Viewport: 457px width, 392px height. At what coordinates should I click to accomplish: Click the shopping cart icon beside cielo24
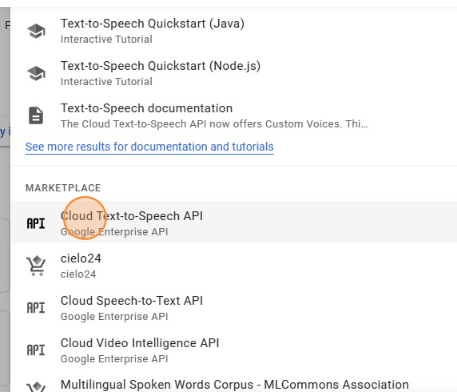(36, 266)
